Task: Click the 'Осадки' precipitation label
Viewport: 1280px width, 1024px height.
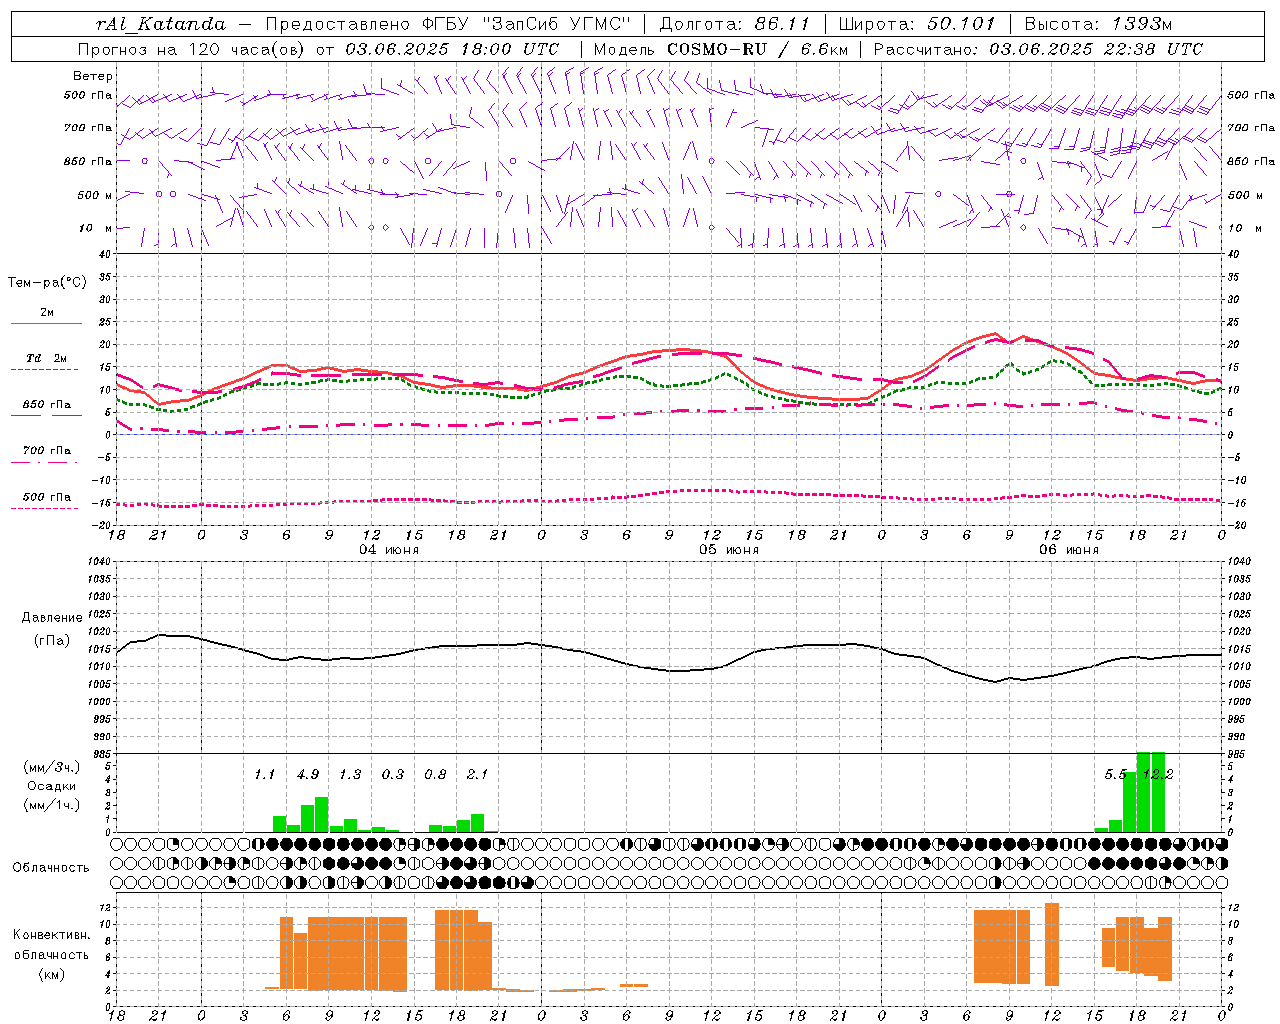Action: 52,786
